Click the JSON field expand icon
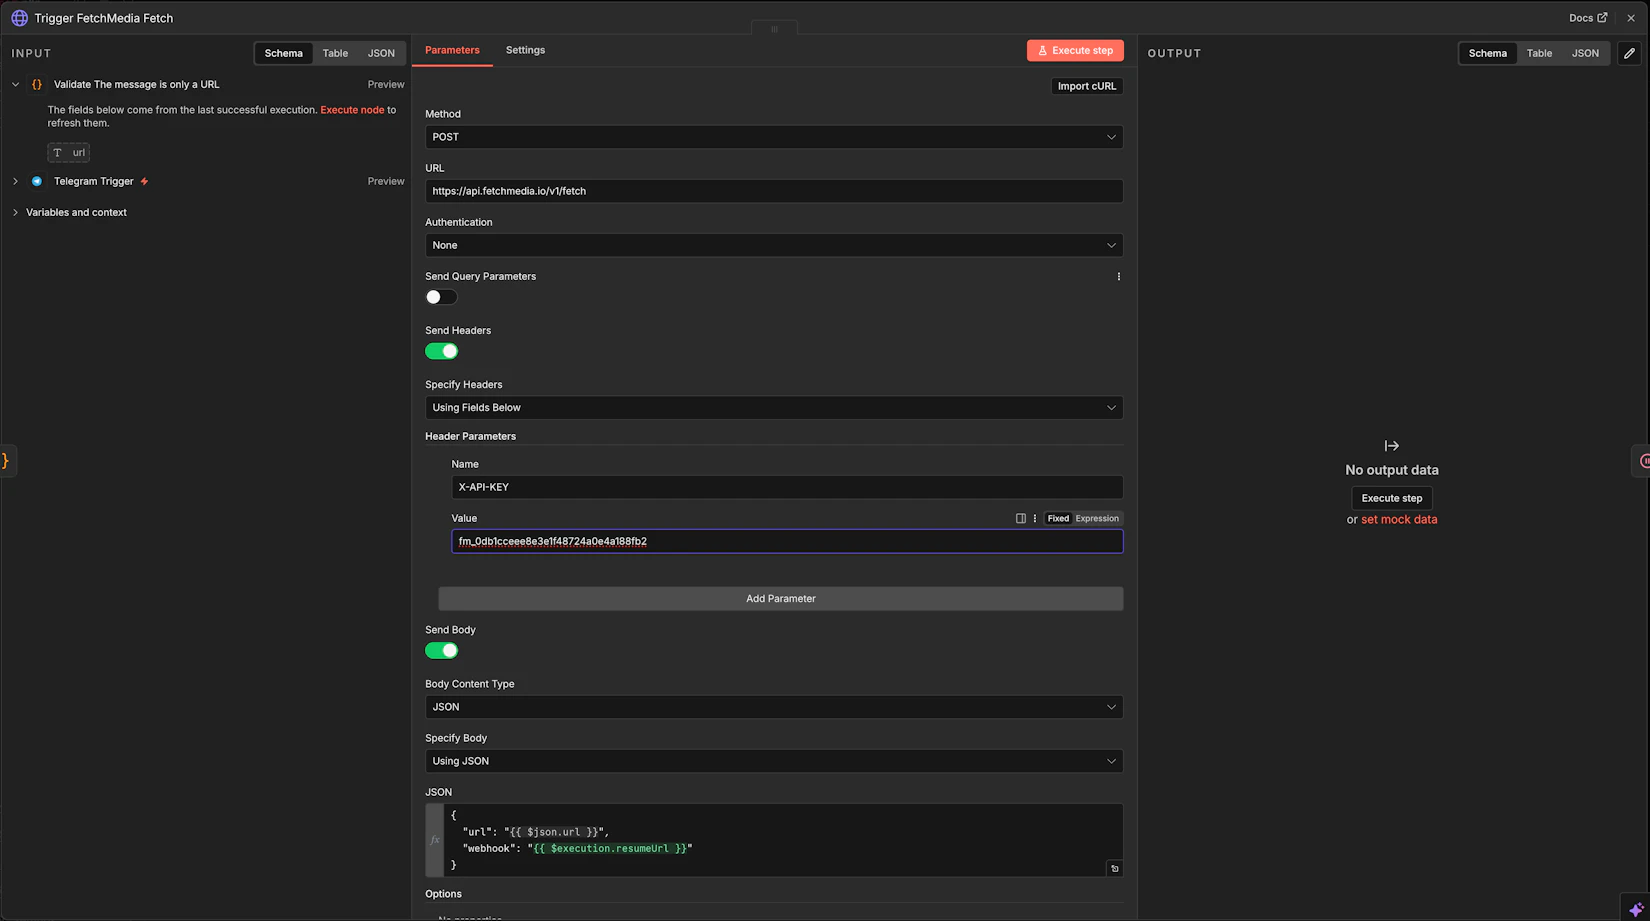The width and height of the screenshot is (1650, 921). click(1114, 868)
